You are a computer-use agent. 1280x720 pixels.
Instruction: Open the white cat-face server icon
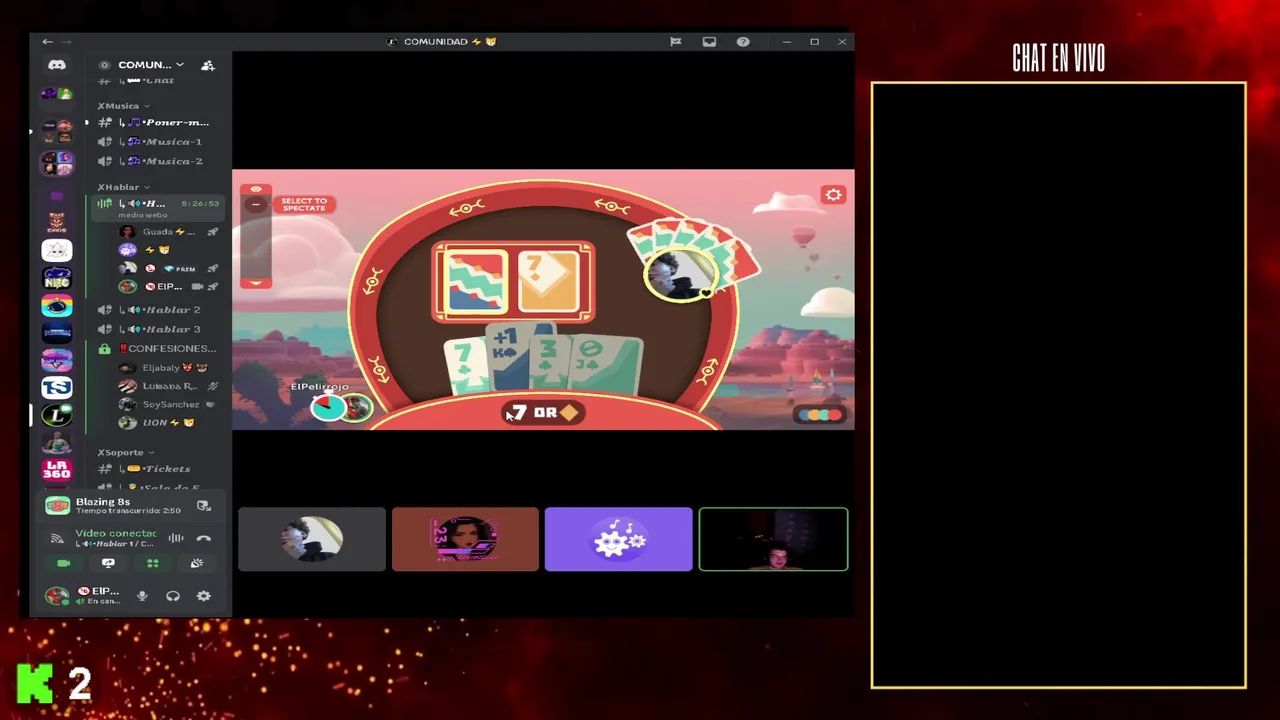pyautogui.click(x=57, y=251)
